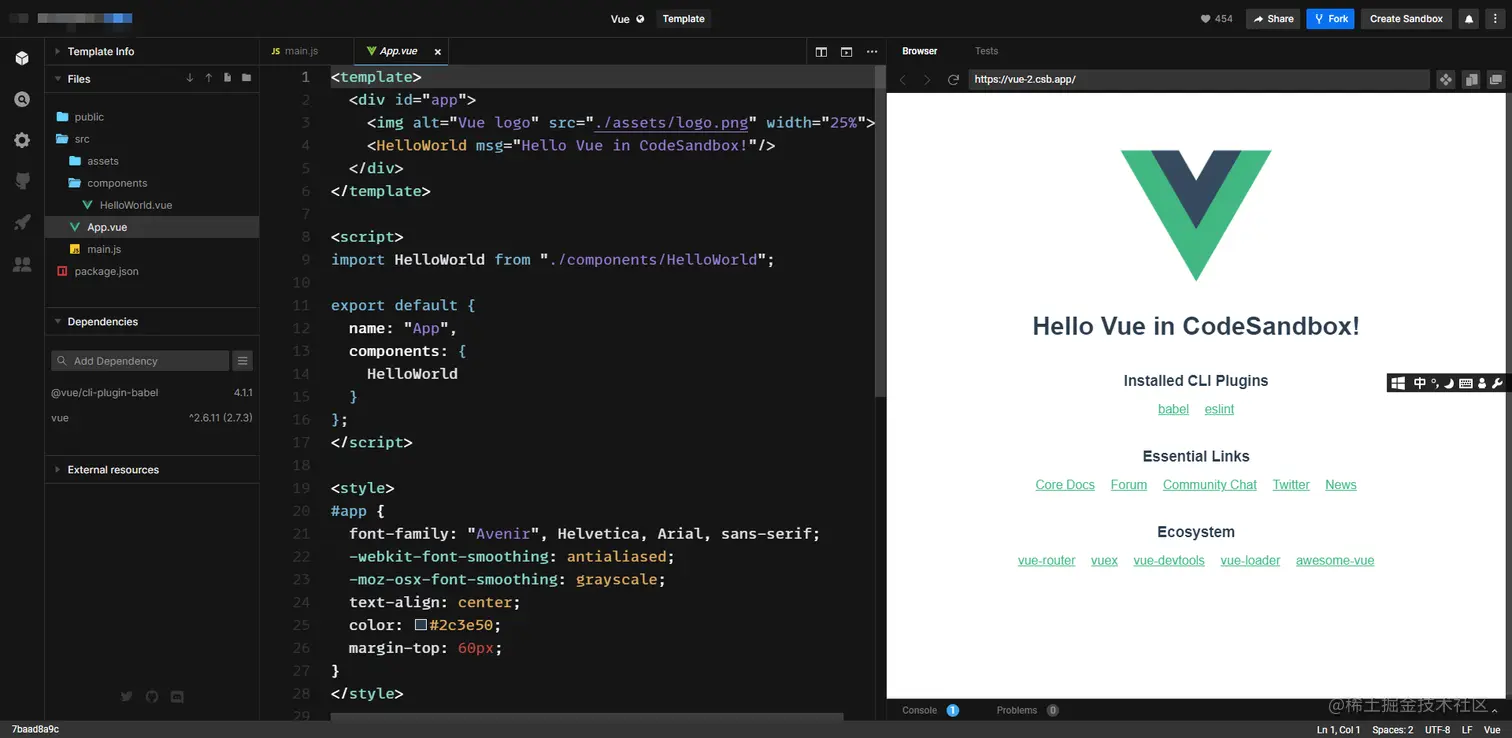The image size is (1512, 738).
Task: Refresh the preview browser
Action: coord(953,79)
